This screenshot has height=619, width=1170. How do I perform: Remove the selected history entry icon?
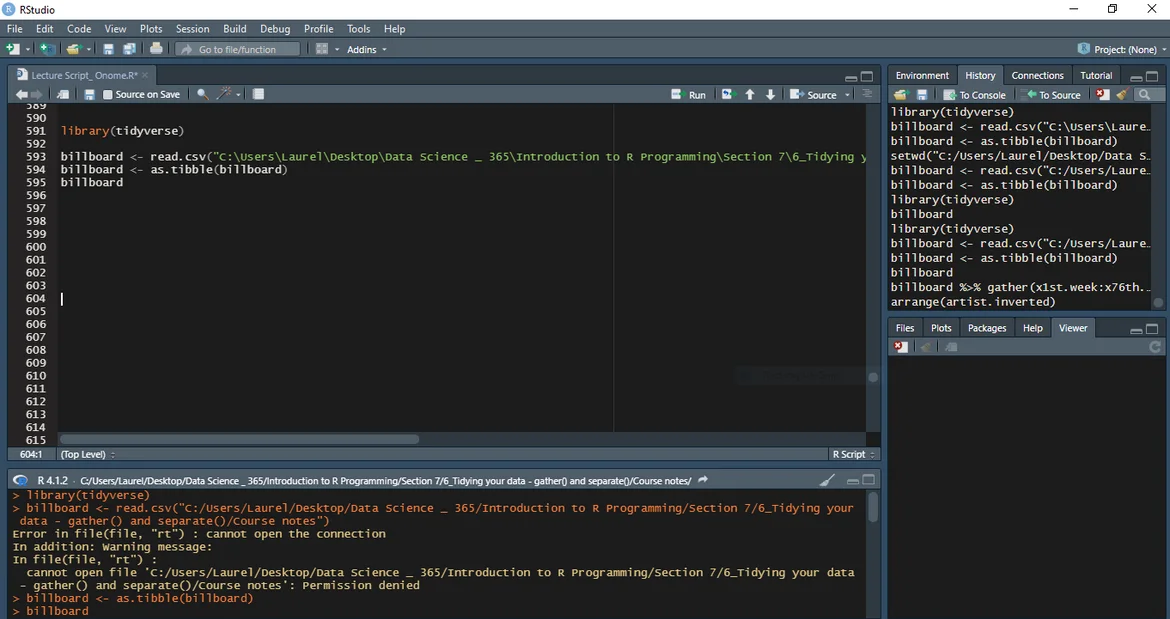[x=1102, y=95]
